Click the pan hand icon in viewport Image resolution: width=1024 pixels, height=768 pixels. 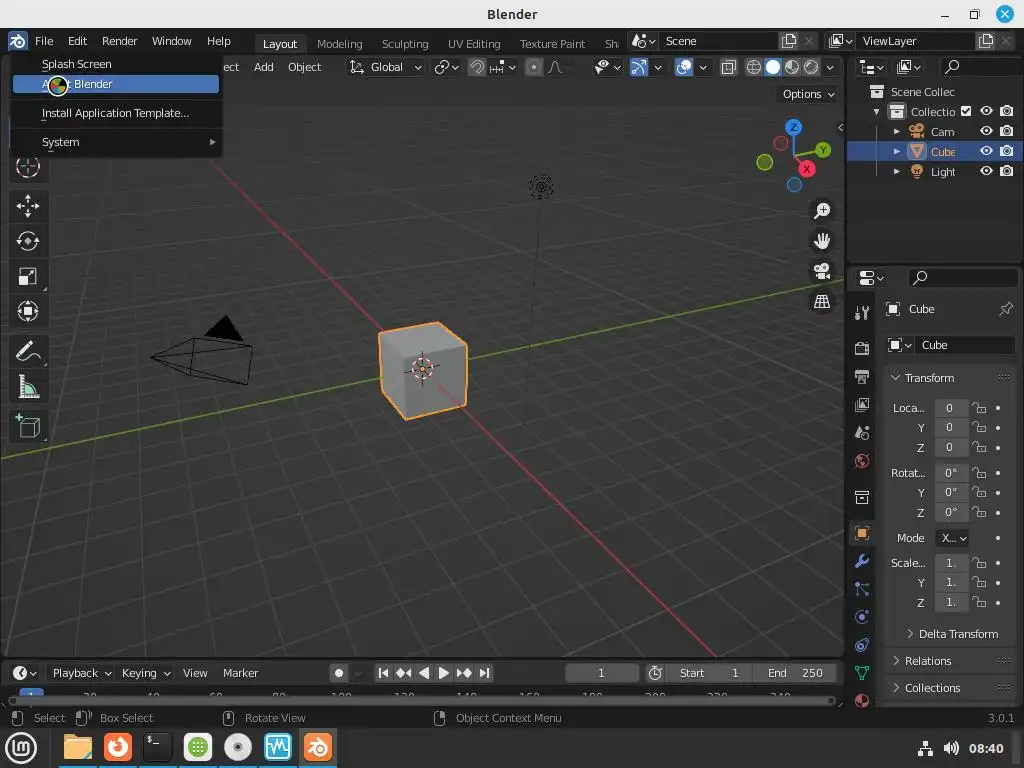822,241
